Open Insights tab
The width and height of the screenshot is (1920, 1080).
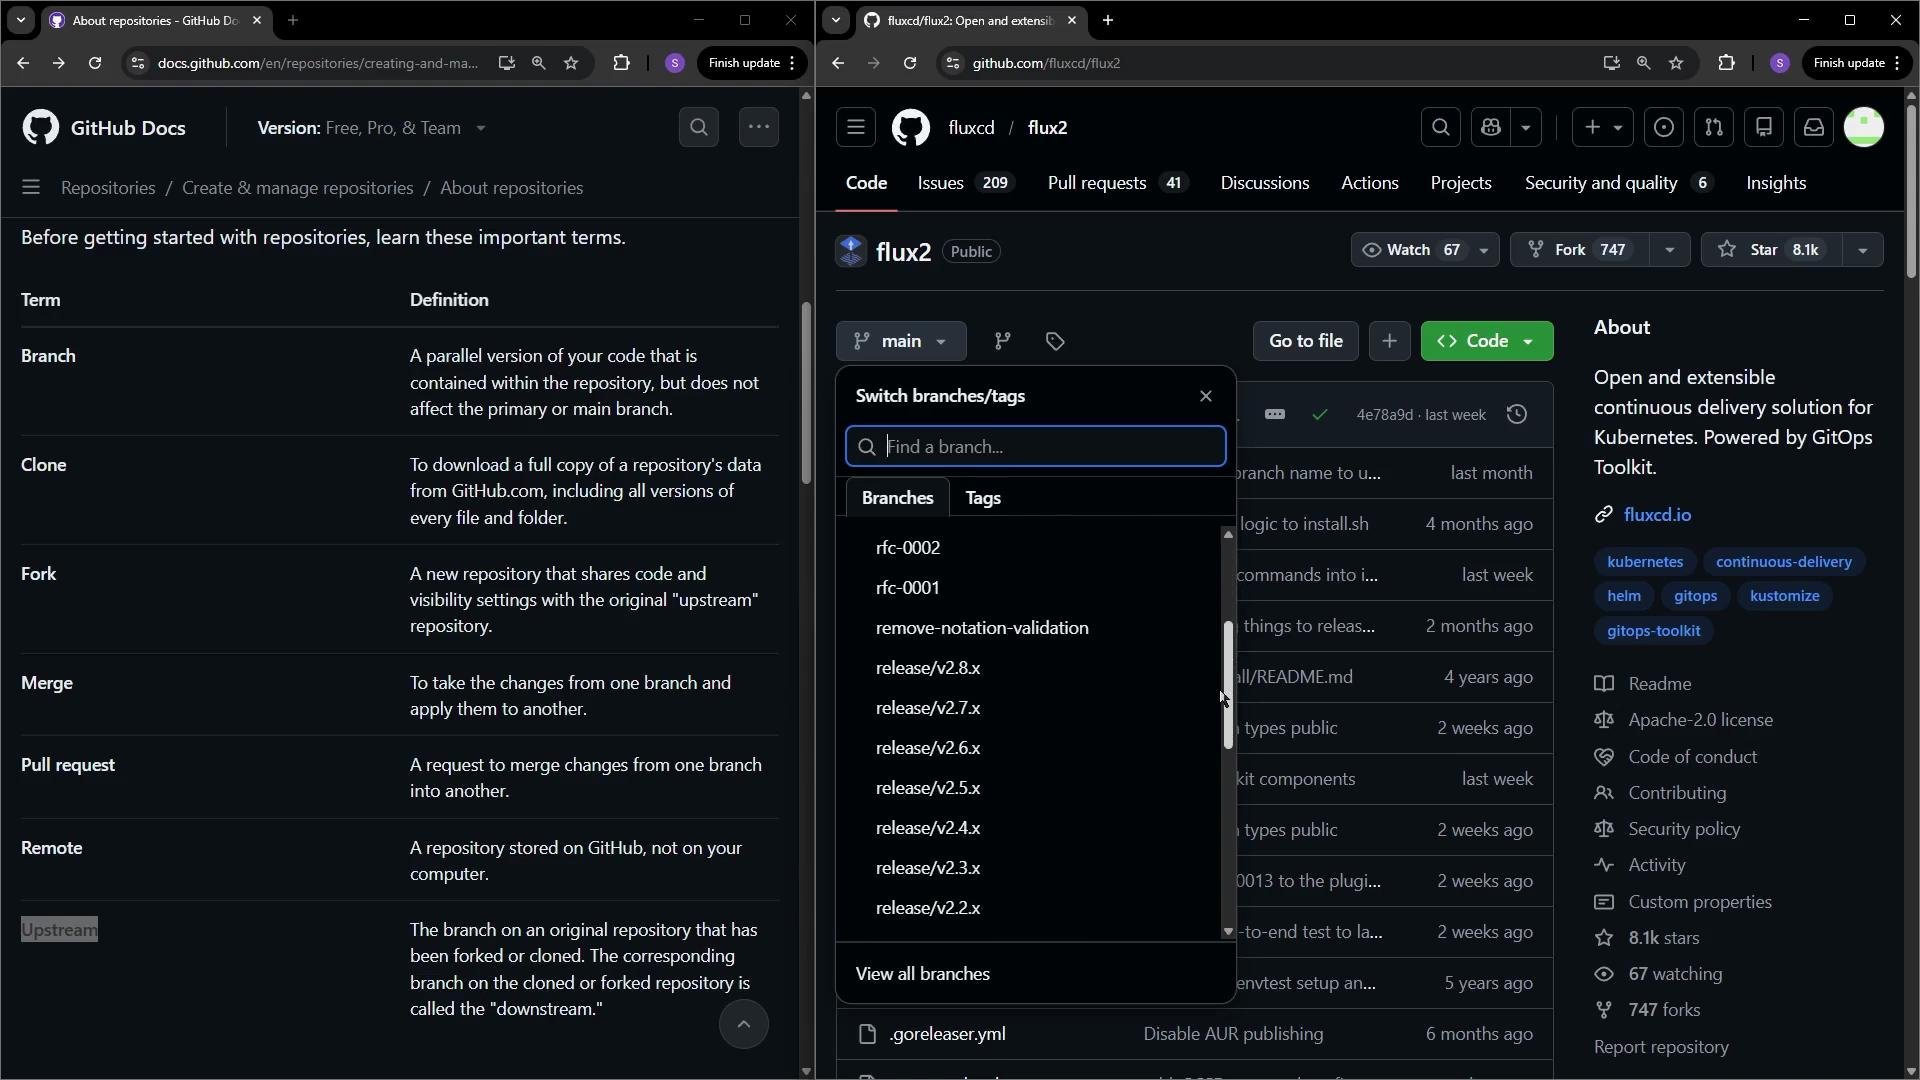[x=1775, y=183]
